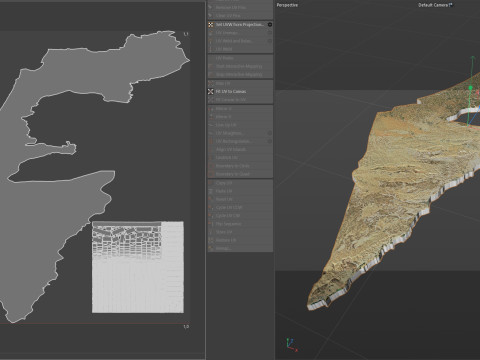Click the '1,1' UV corner label

pos(186,34)
